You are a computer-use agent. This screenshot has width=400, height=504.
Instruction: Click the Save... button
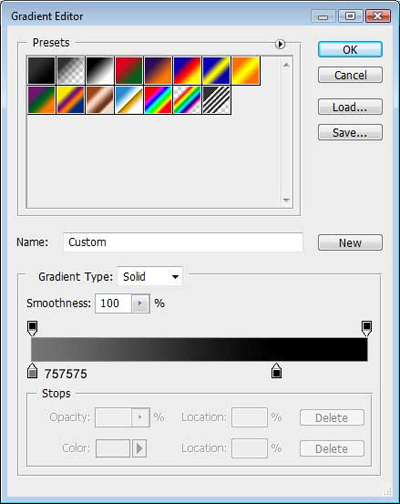click(x=350, y=133)
